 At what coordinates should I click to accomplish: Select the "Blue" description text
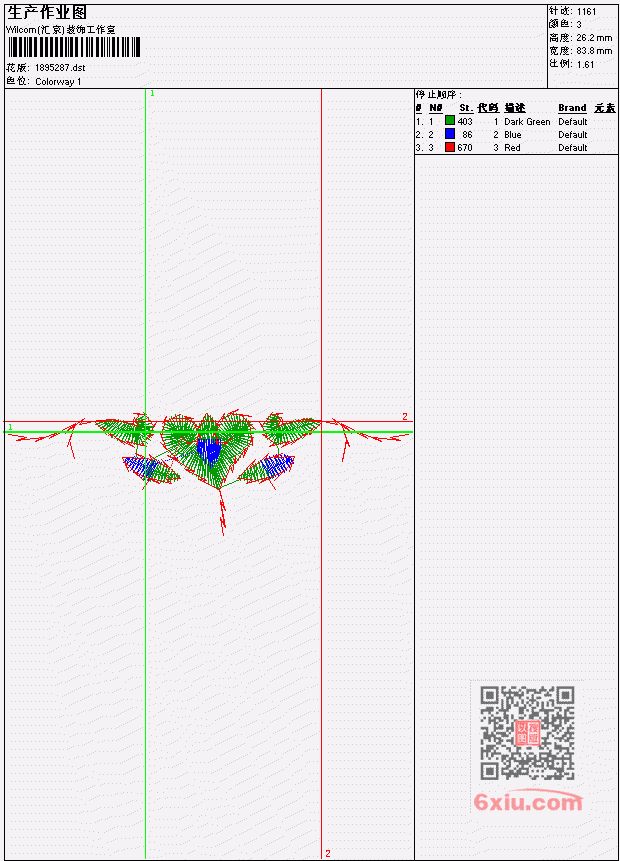513,135
